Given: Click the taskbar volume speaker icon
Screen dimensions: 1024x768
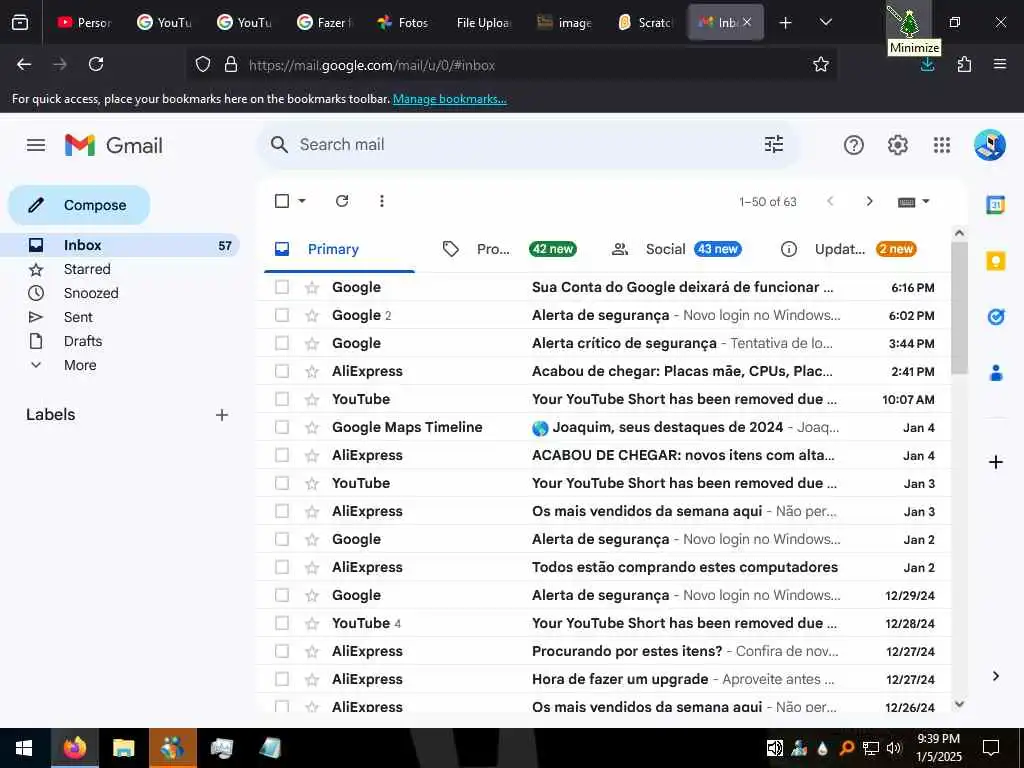Looking at the screenshot, I should (x=895, y=748).
